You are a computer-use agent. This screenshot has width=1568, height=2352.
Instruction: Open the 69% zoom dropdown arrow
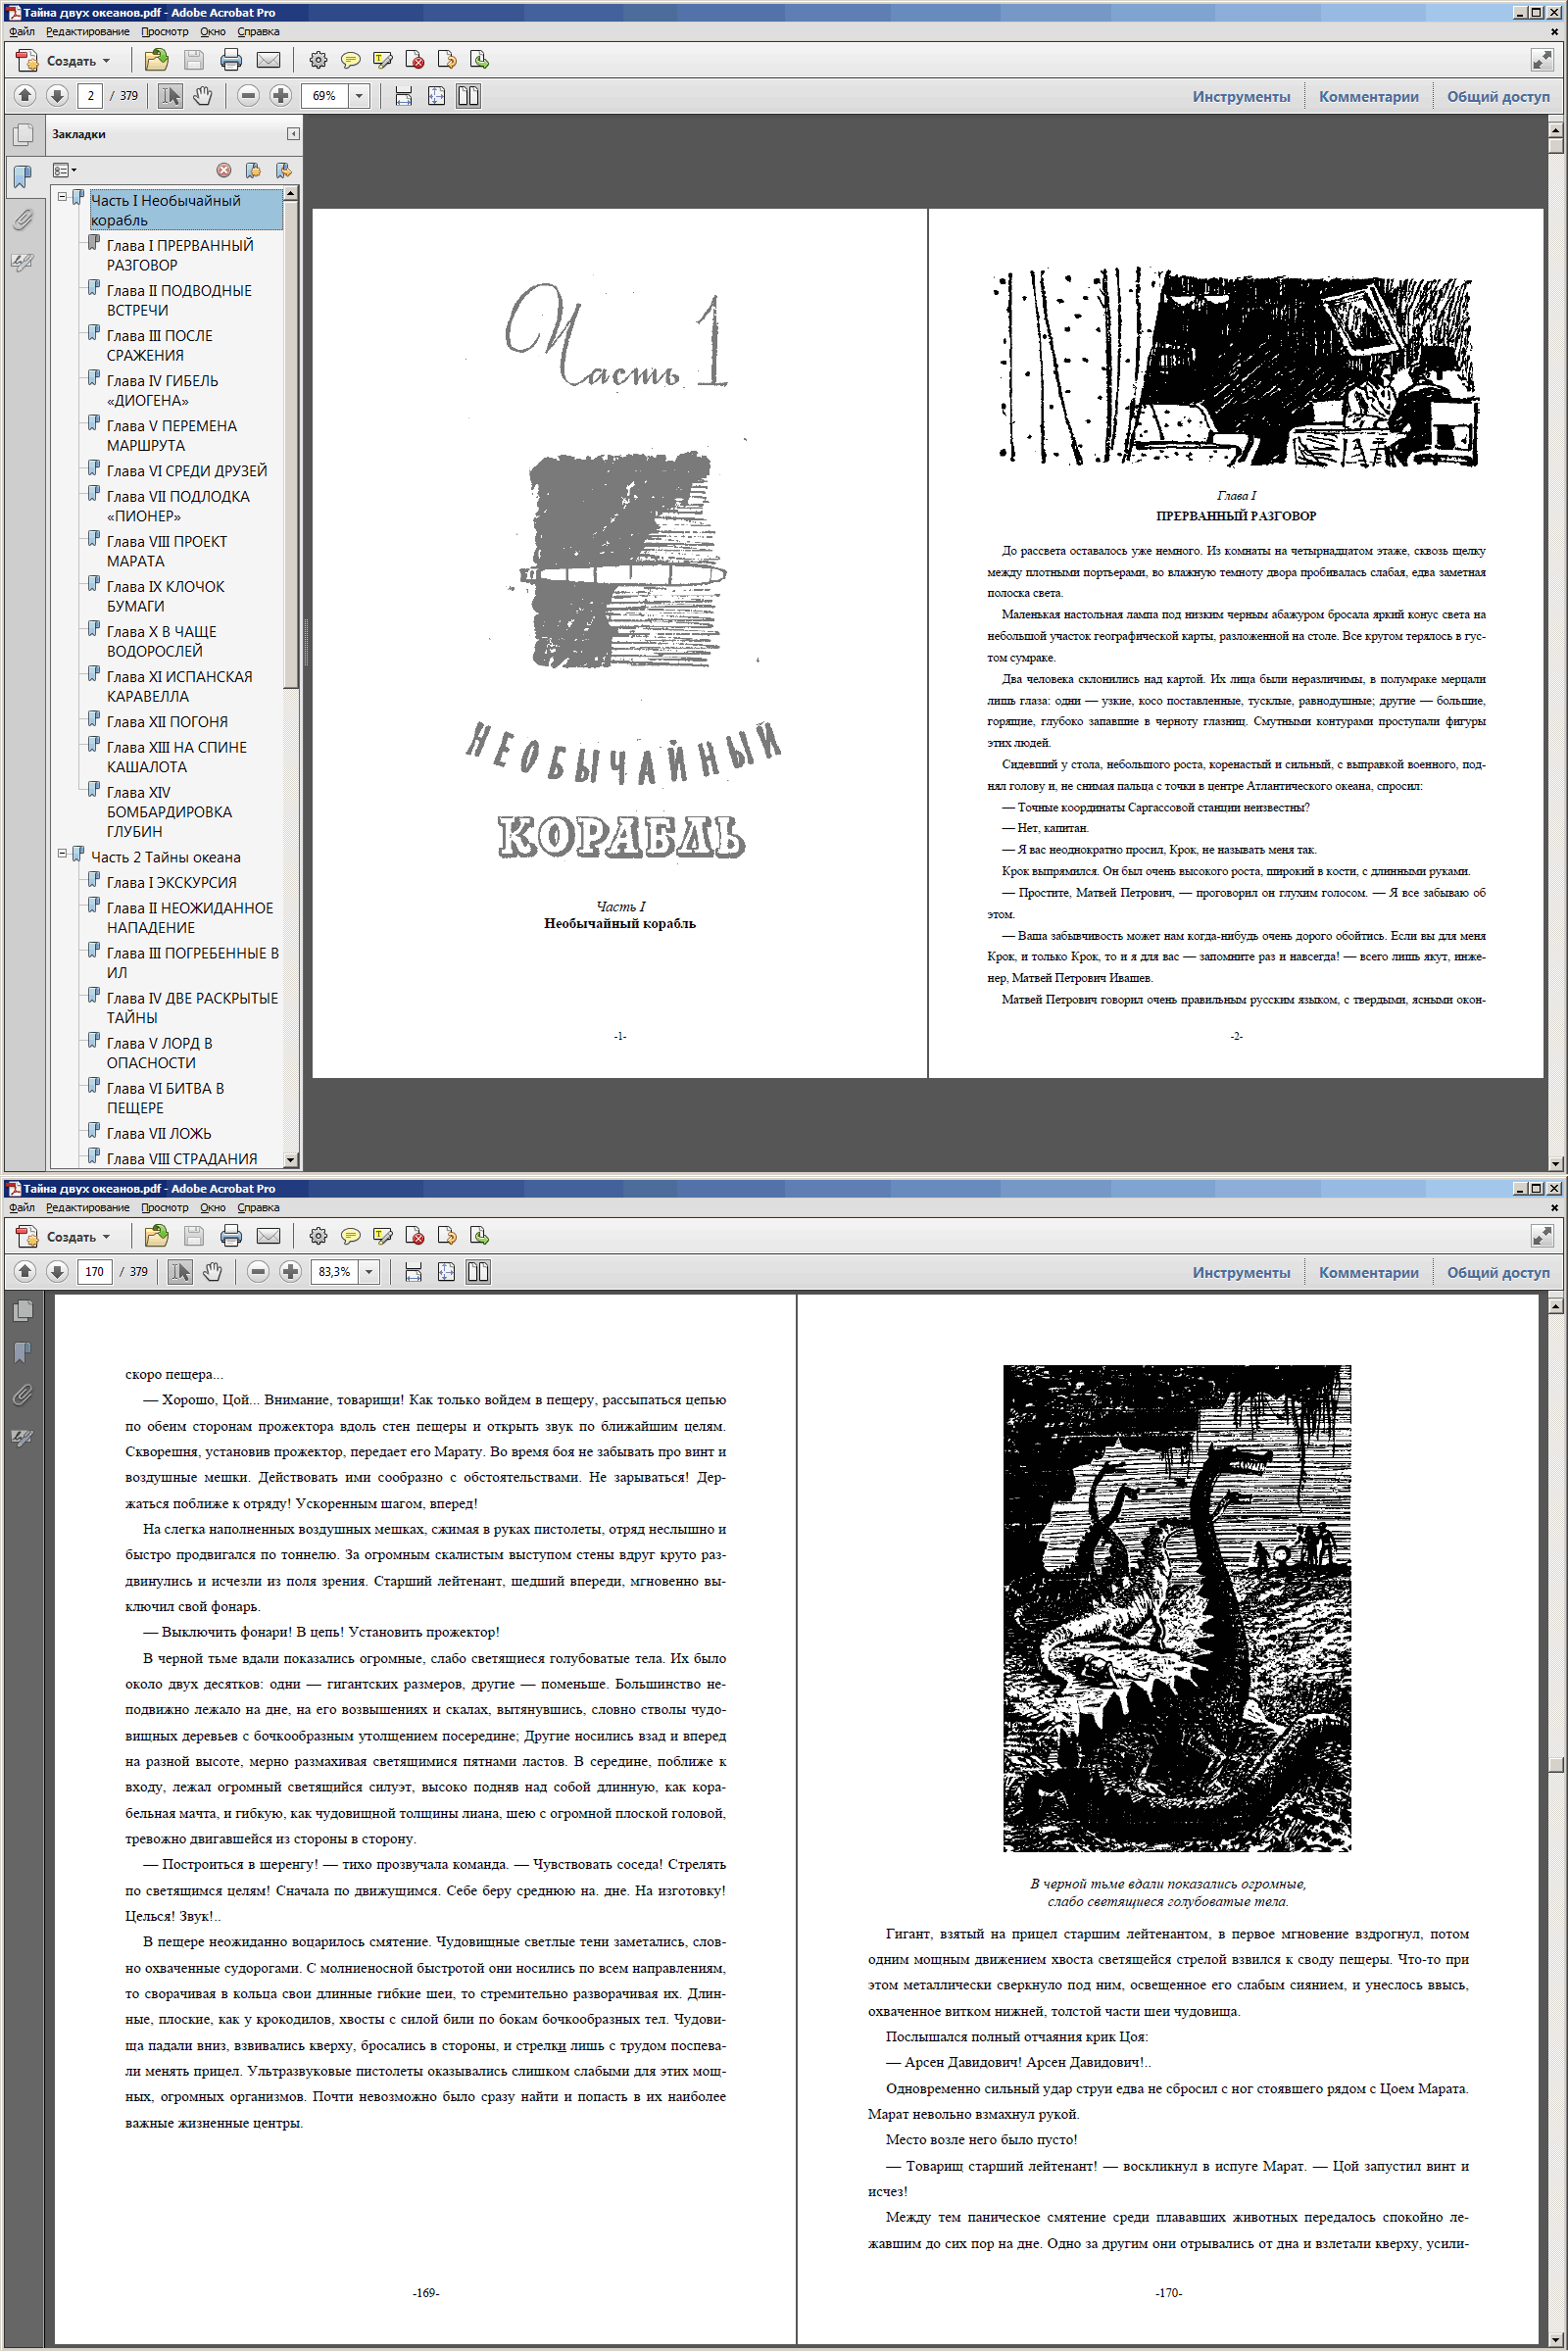coord(359,96)
